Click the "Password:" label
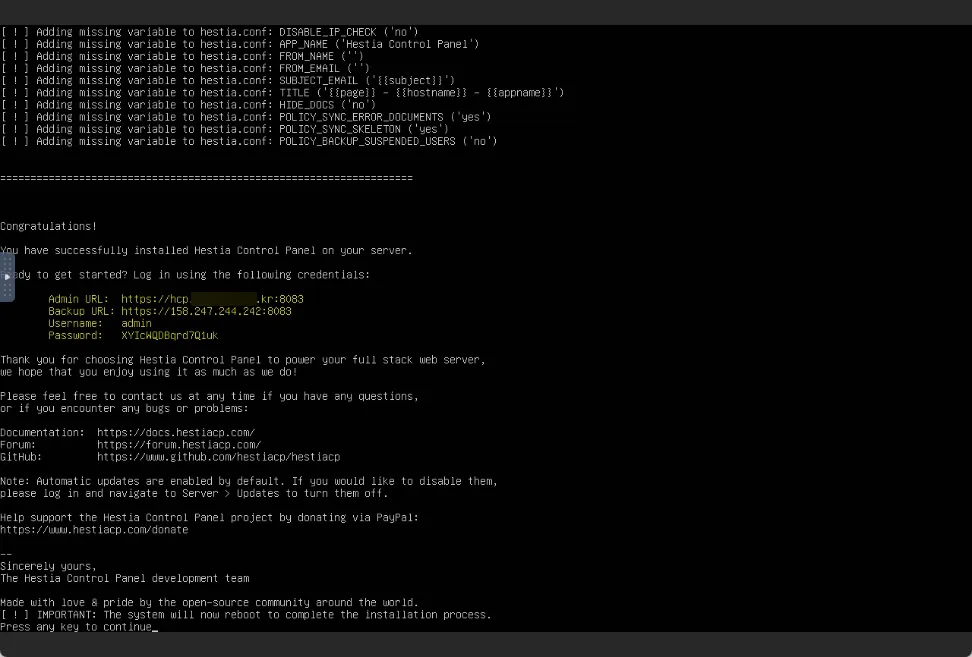This screenshot has height=657, width=972. (x=76, y=335)
